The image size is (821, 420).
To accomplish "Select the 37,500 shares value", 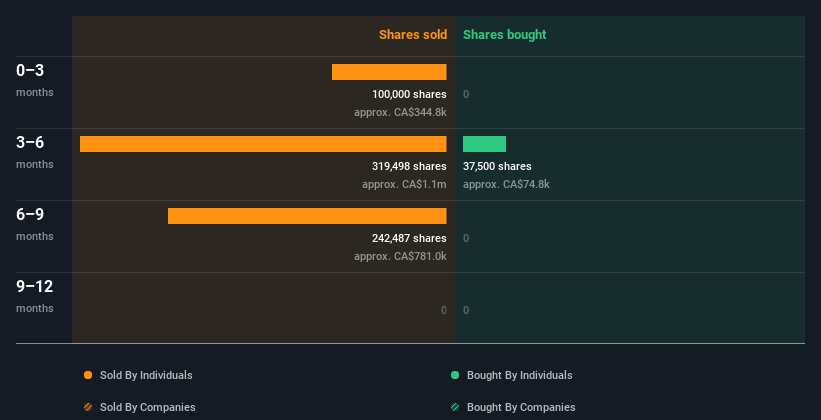I will [497, 166].
